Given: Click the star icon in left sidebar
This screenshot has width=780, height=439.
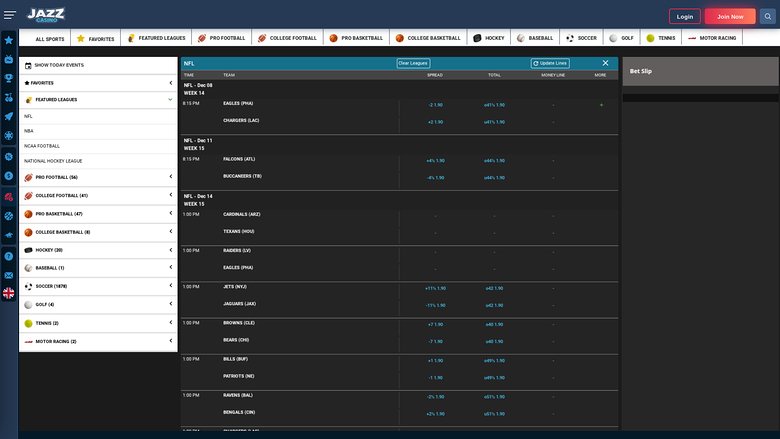Looking at the screenshot, I should (9, 40).
